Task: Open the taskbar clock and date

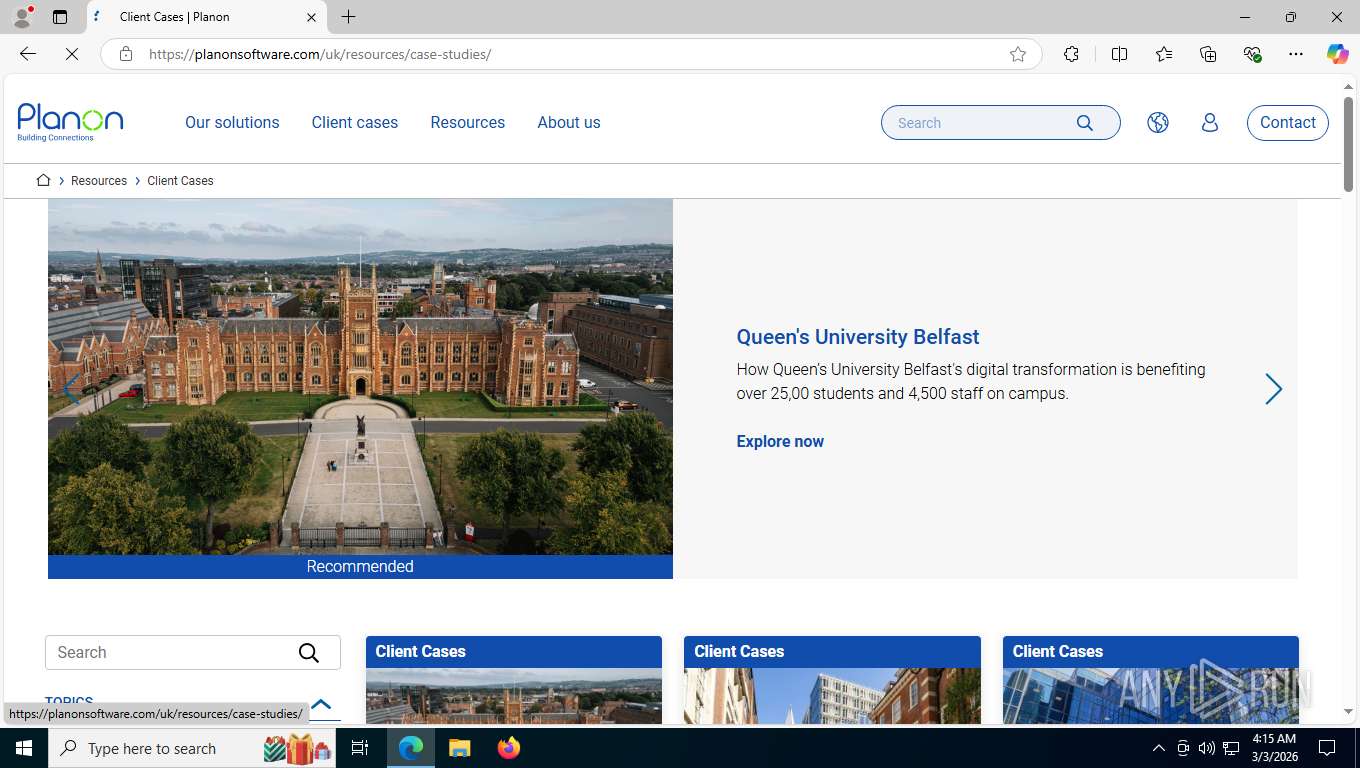Action: [1274, 748]
